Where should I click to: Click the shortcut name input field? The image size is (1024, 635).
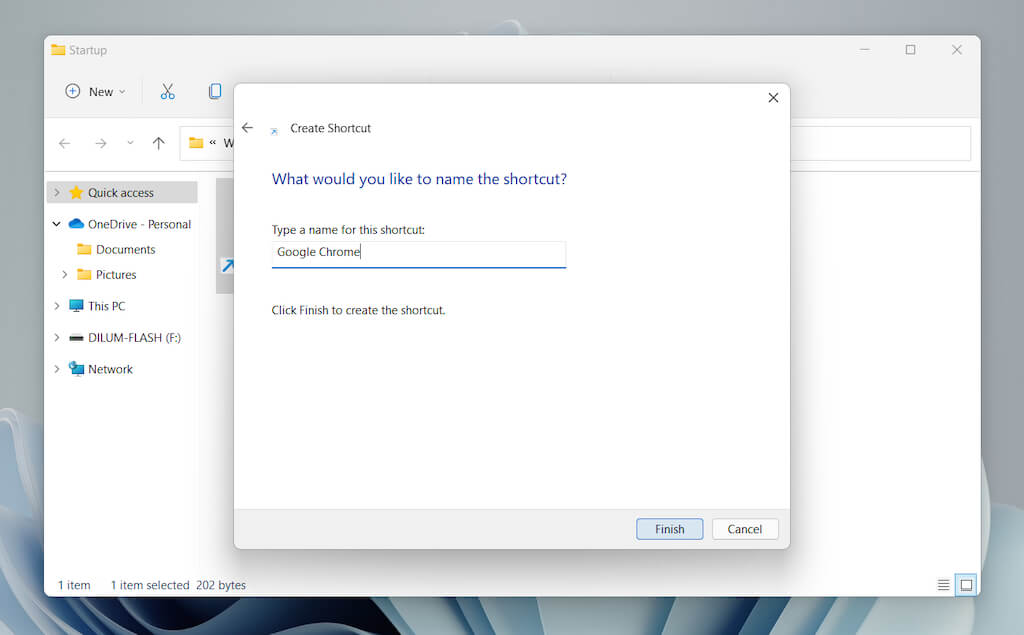419,254
